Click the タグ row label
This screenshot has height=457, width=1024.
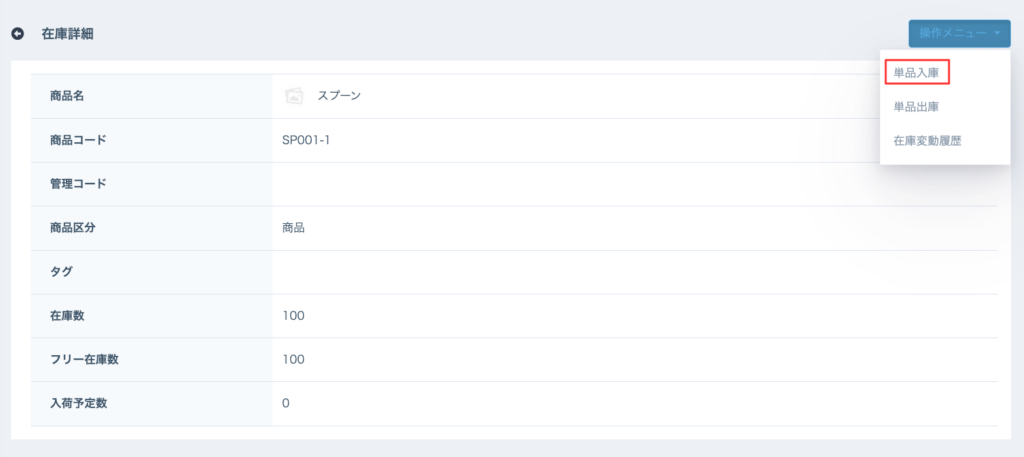[x=61, y=272]
